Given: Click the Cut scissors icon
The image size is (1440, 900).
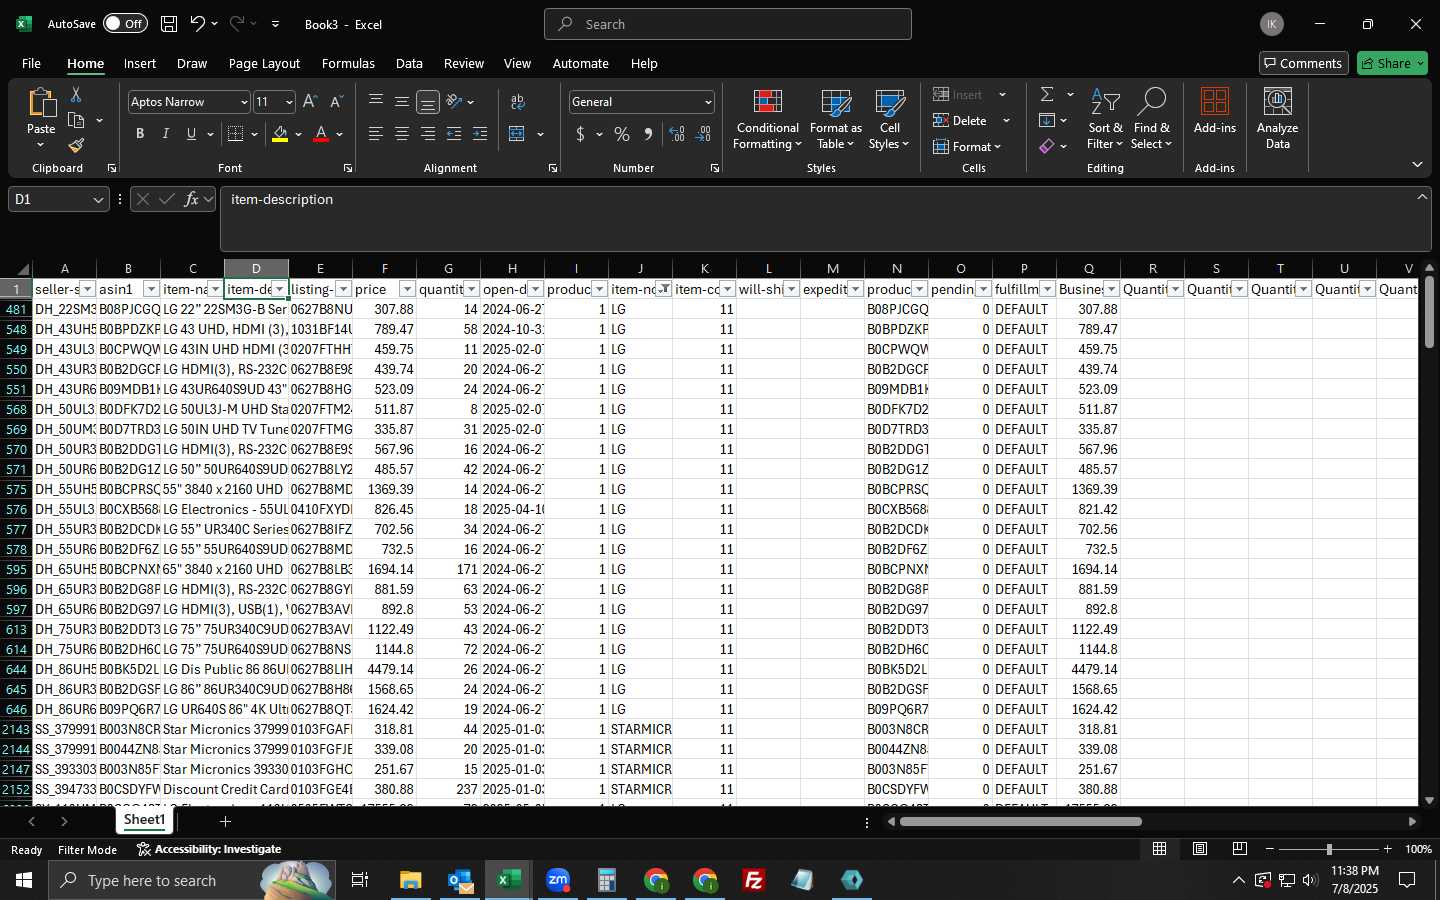Looking at the screenshot, I should coord(76,94).
